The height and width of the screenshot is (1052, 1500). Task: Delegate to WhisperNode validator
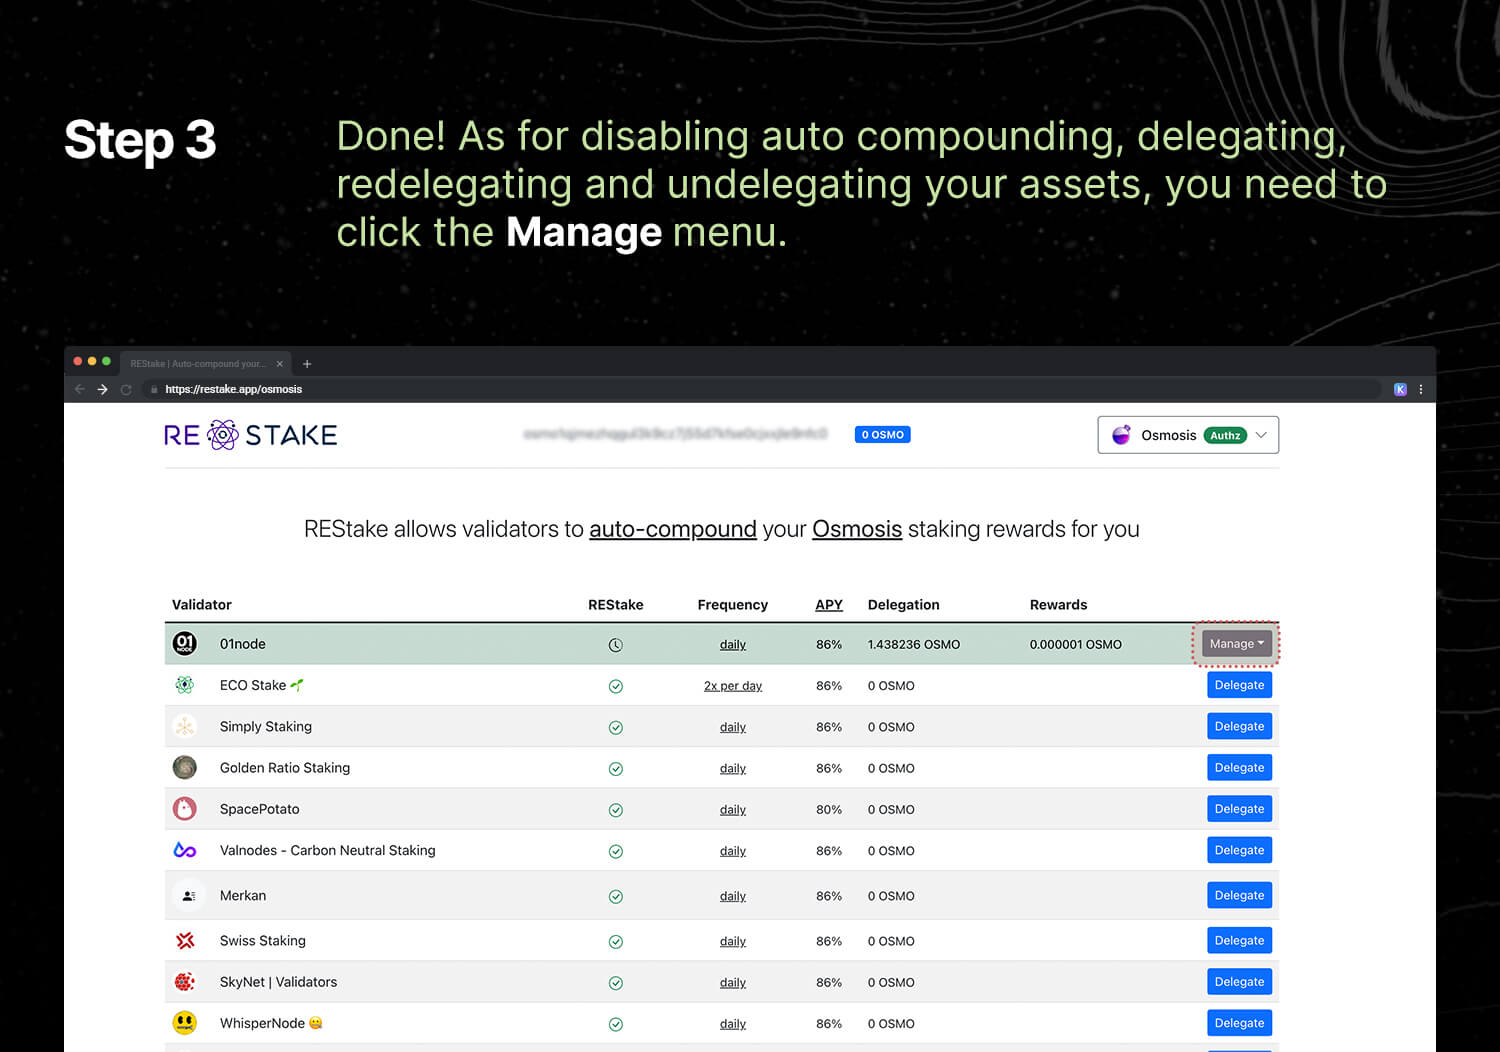point(1239,1023)
